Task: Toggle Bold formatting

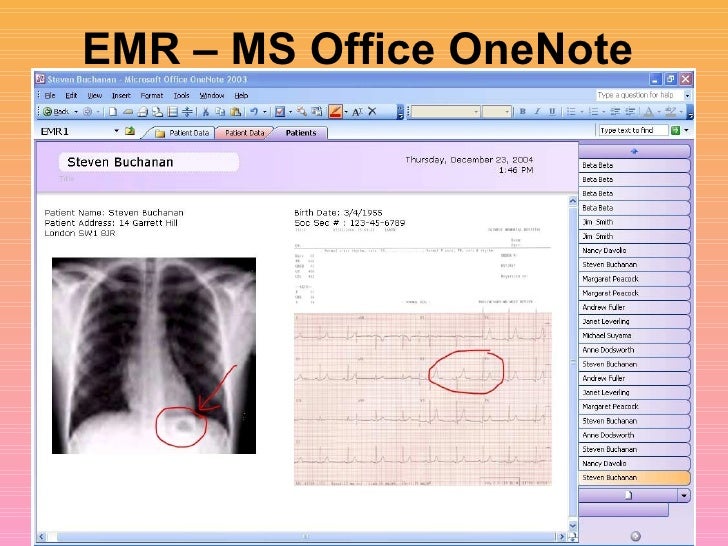Action: point(522,111)
